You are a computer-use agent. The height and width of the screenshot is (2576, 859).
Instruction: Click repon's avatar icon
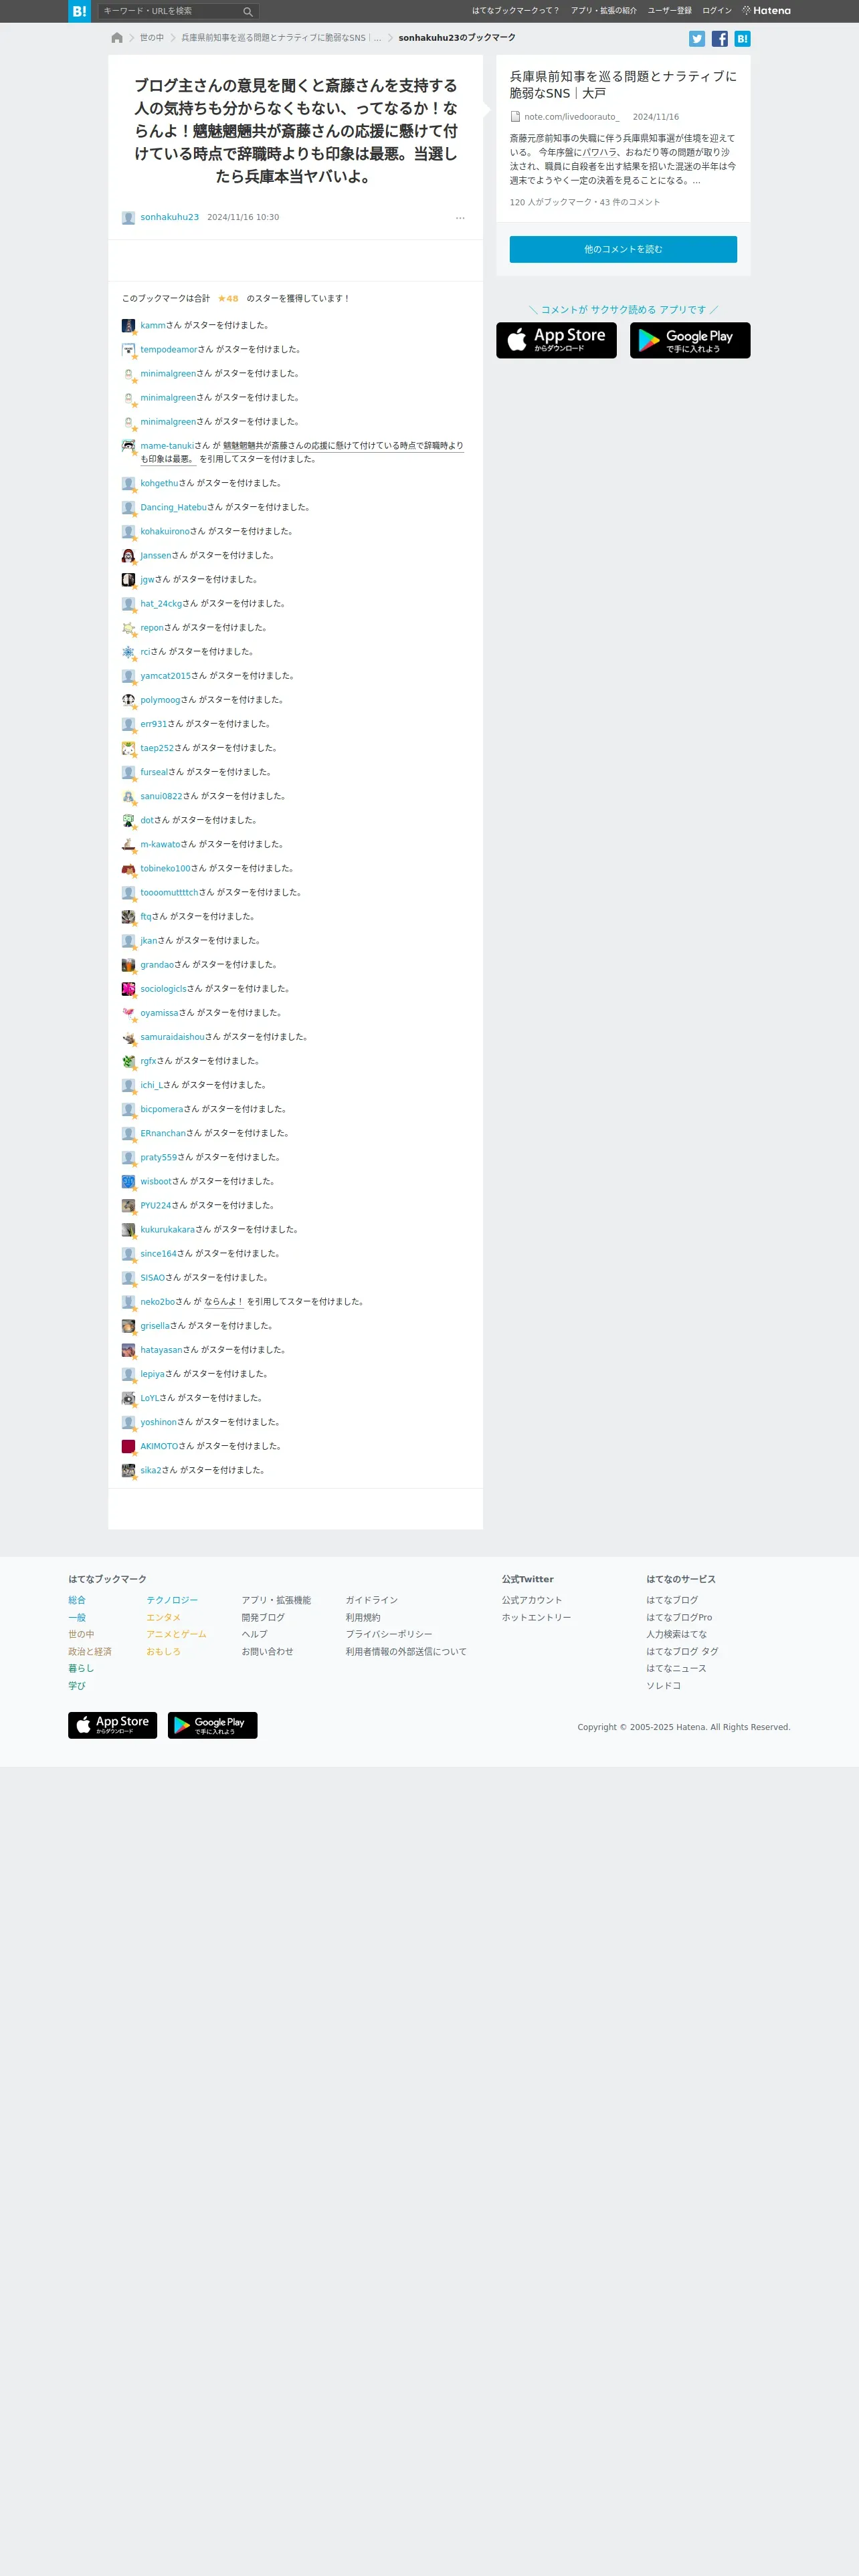point(128,628)
